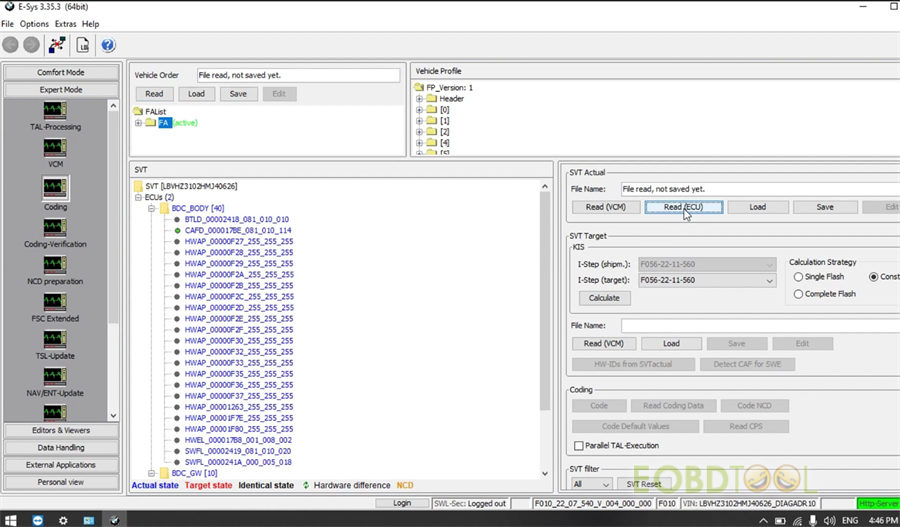This screenshot has width=900, height=527.
Task: Open the Data Handling section
Action: click(61, 448)
